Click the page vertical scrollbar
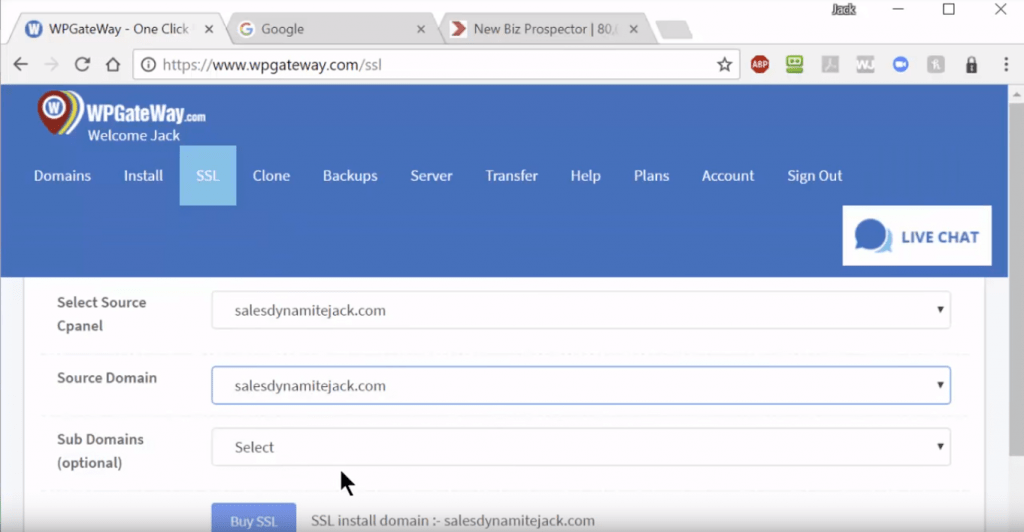This screenshot has width=1024, height=532. [1016, 281]
